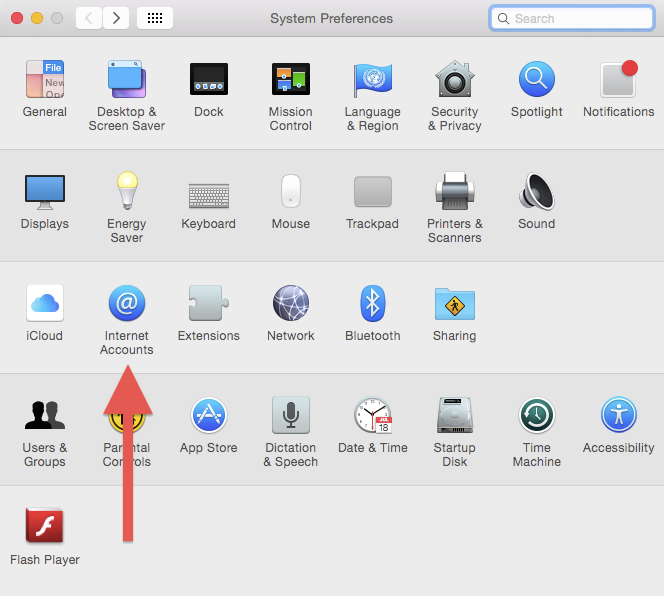Viewport: 664px width, 596px height.
Task: Minimize the window with the yellow button
Action: (37, 18)
